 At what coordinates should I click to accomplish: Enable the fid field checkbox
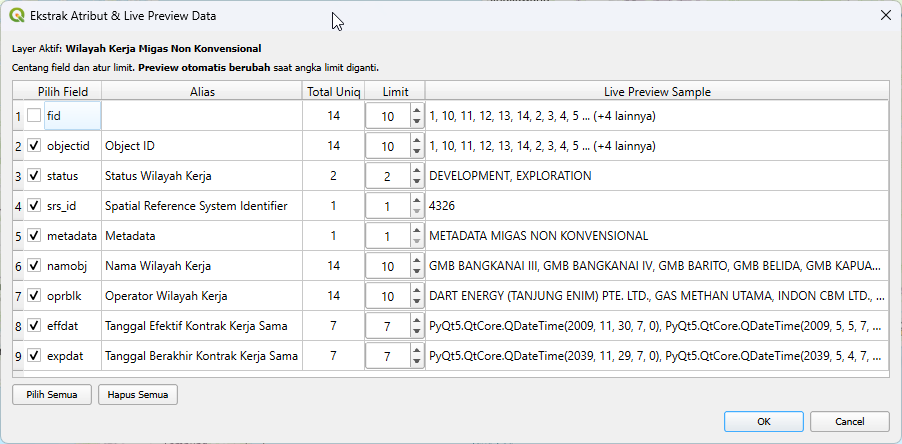point(34,116)
